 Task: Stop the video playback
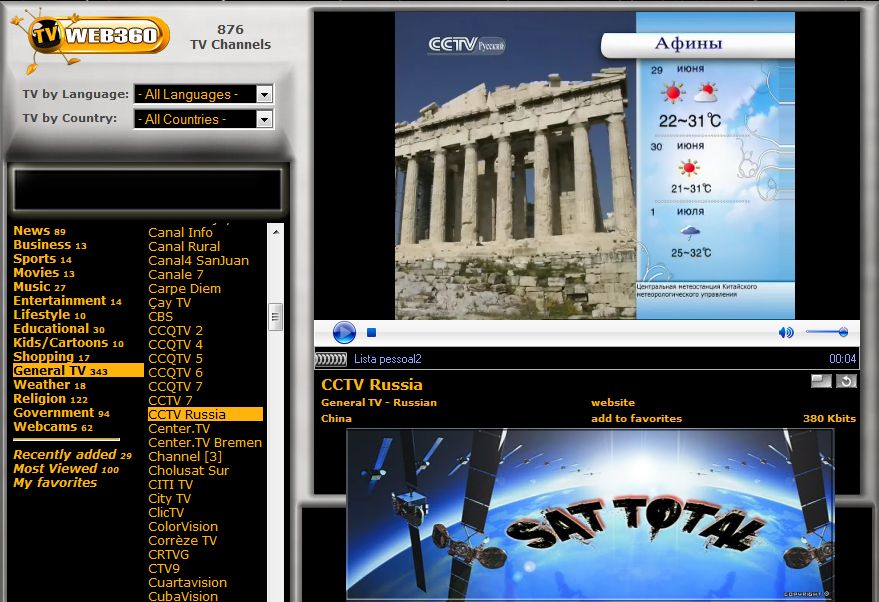point(371,332)
